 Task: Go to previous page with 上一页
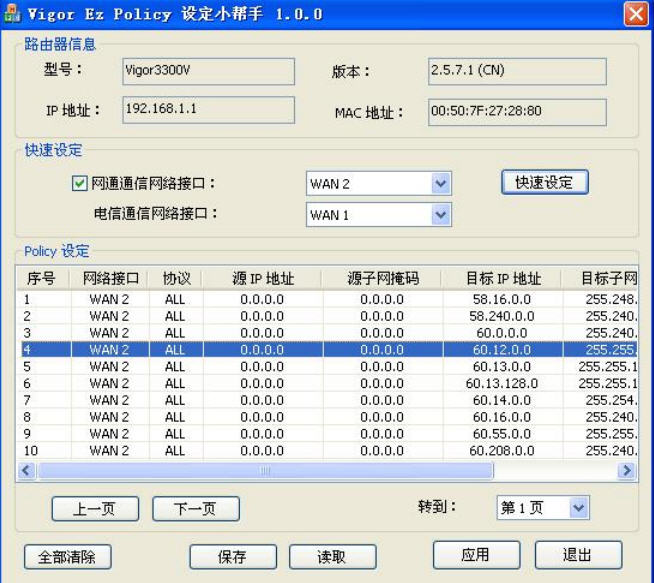pos(95,509)
